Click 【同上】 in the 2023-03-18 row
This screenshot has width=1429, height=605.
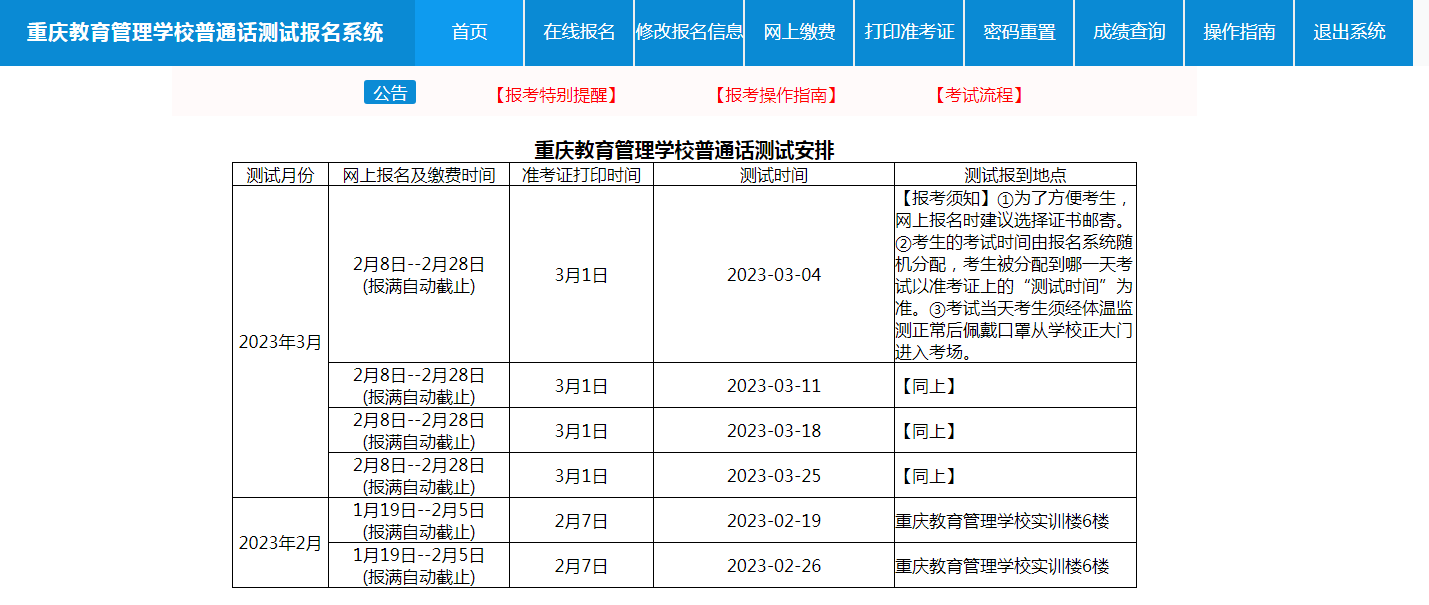[927, 431]
